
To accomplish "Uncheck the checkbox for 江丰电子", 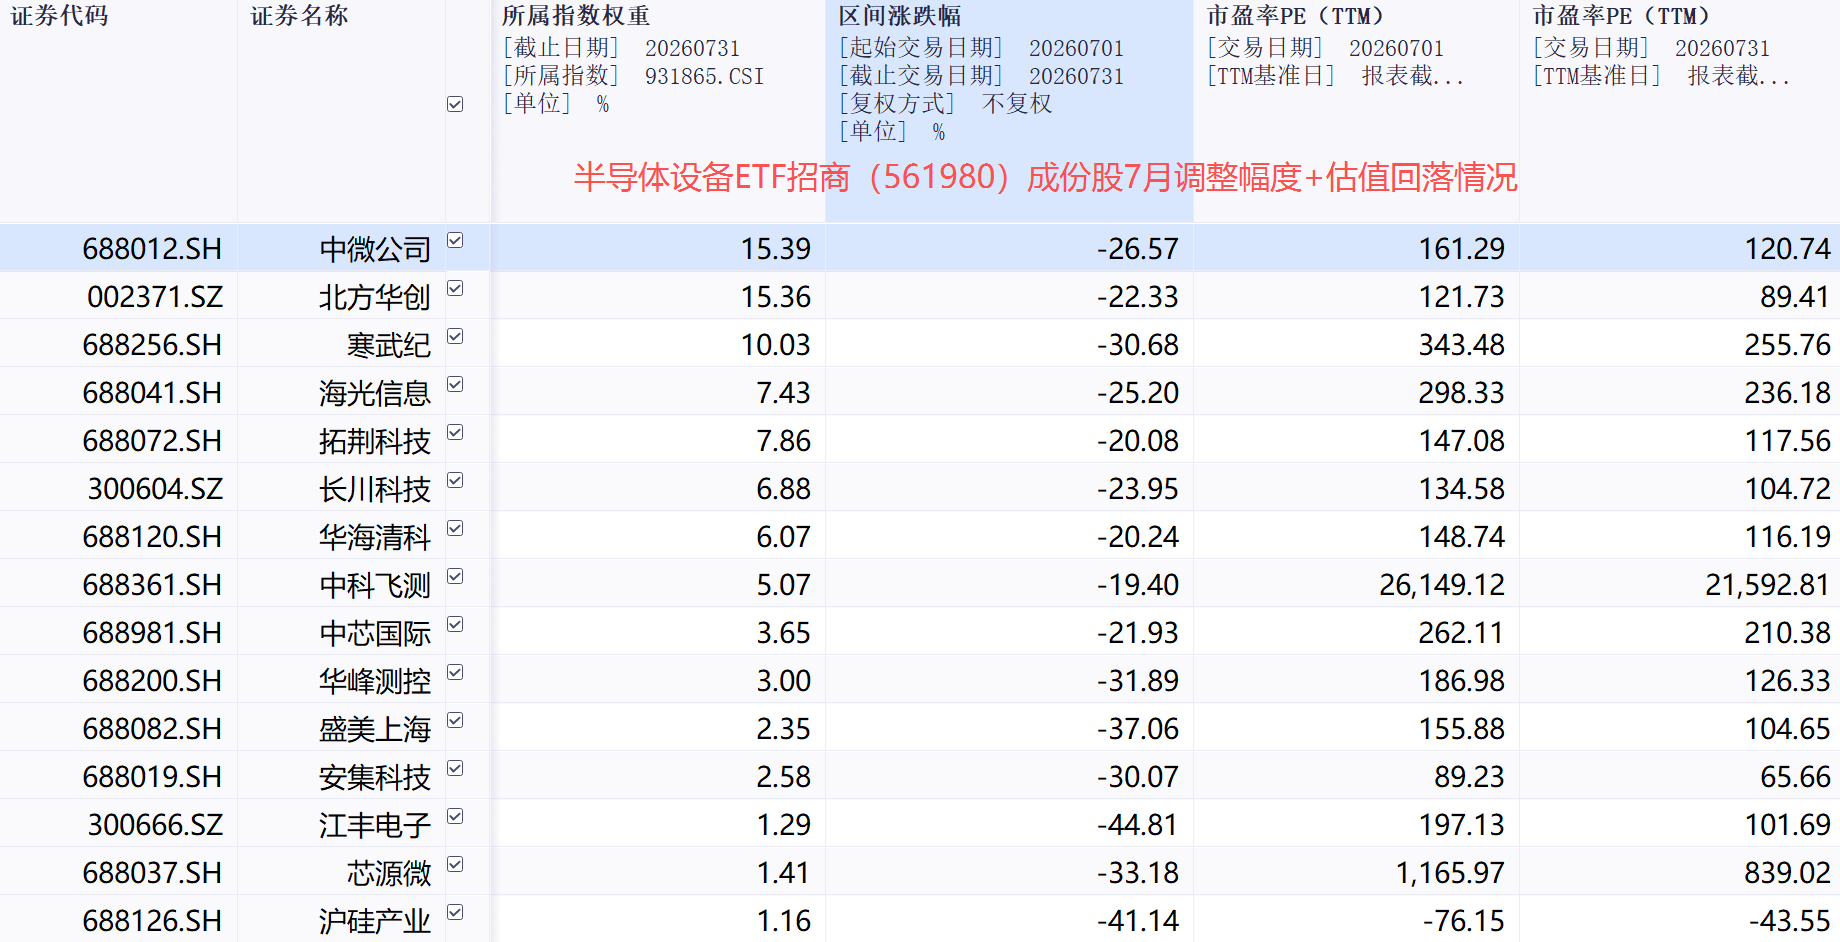I will click(x=455, y=816).
